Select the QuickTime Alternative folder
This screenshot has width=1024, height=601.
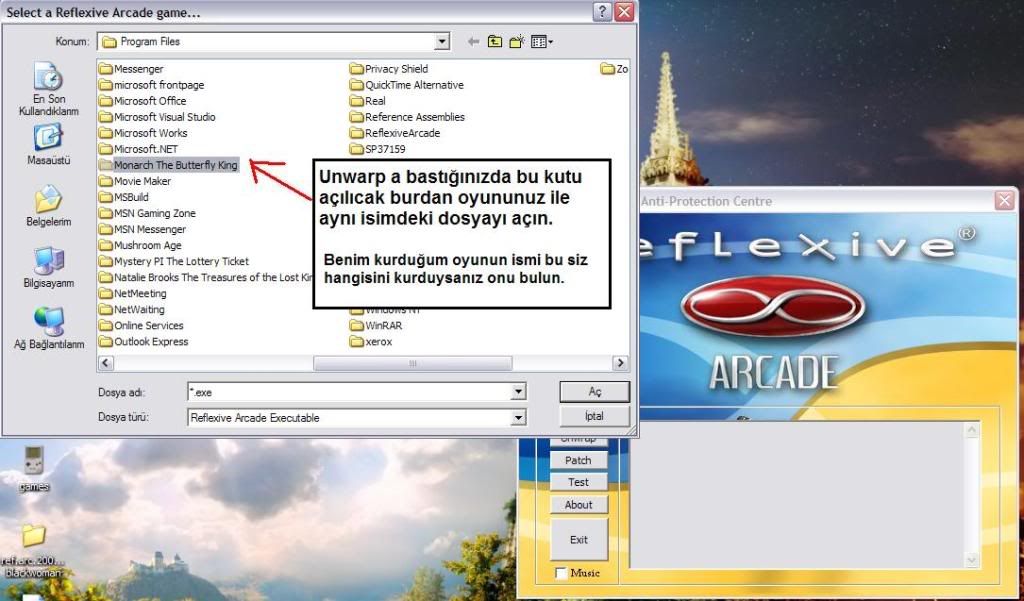pos(407,85)
